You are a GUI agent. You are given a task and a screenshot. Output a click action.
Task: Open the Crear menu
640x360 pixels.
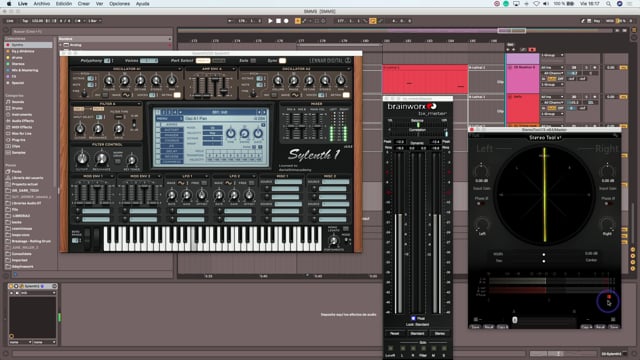click(84, 4)
